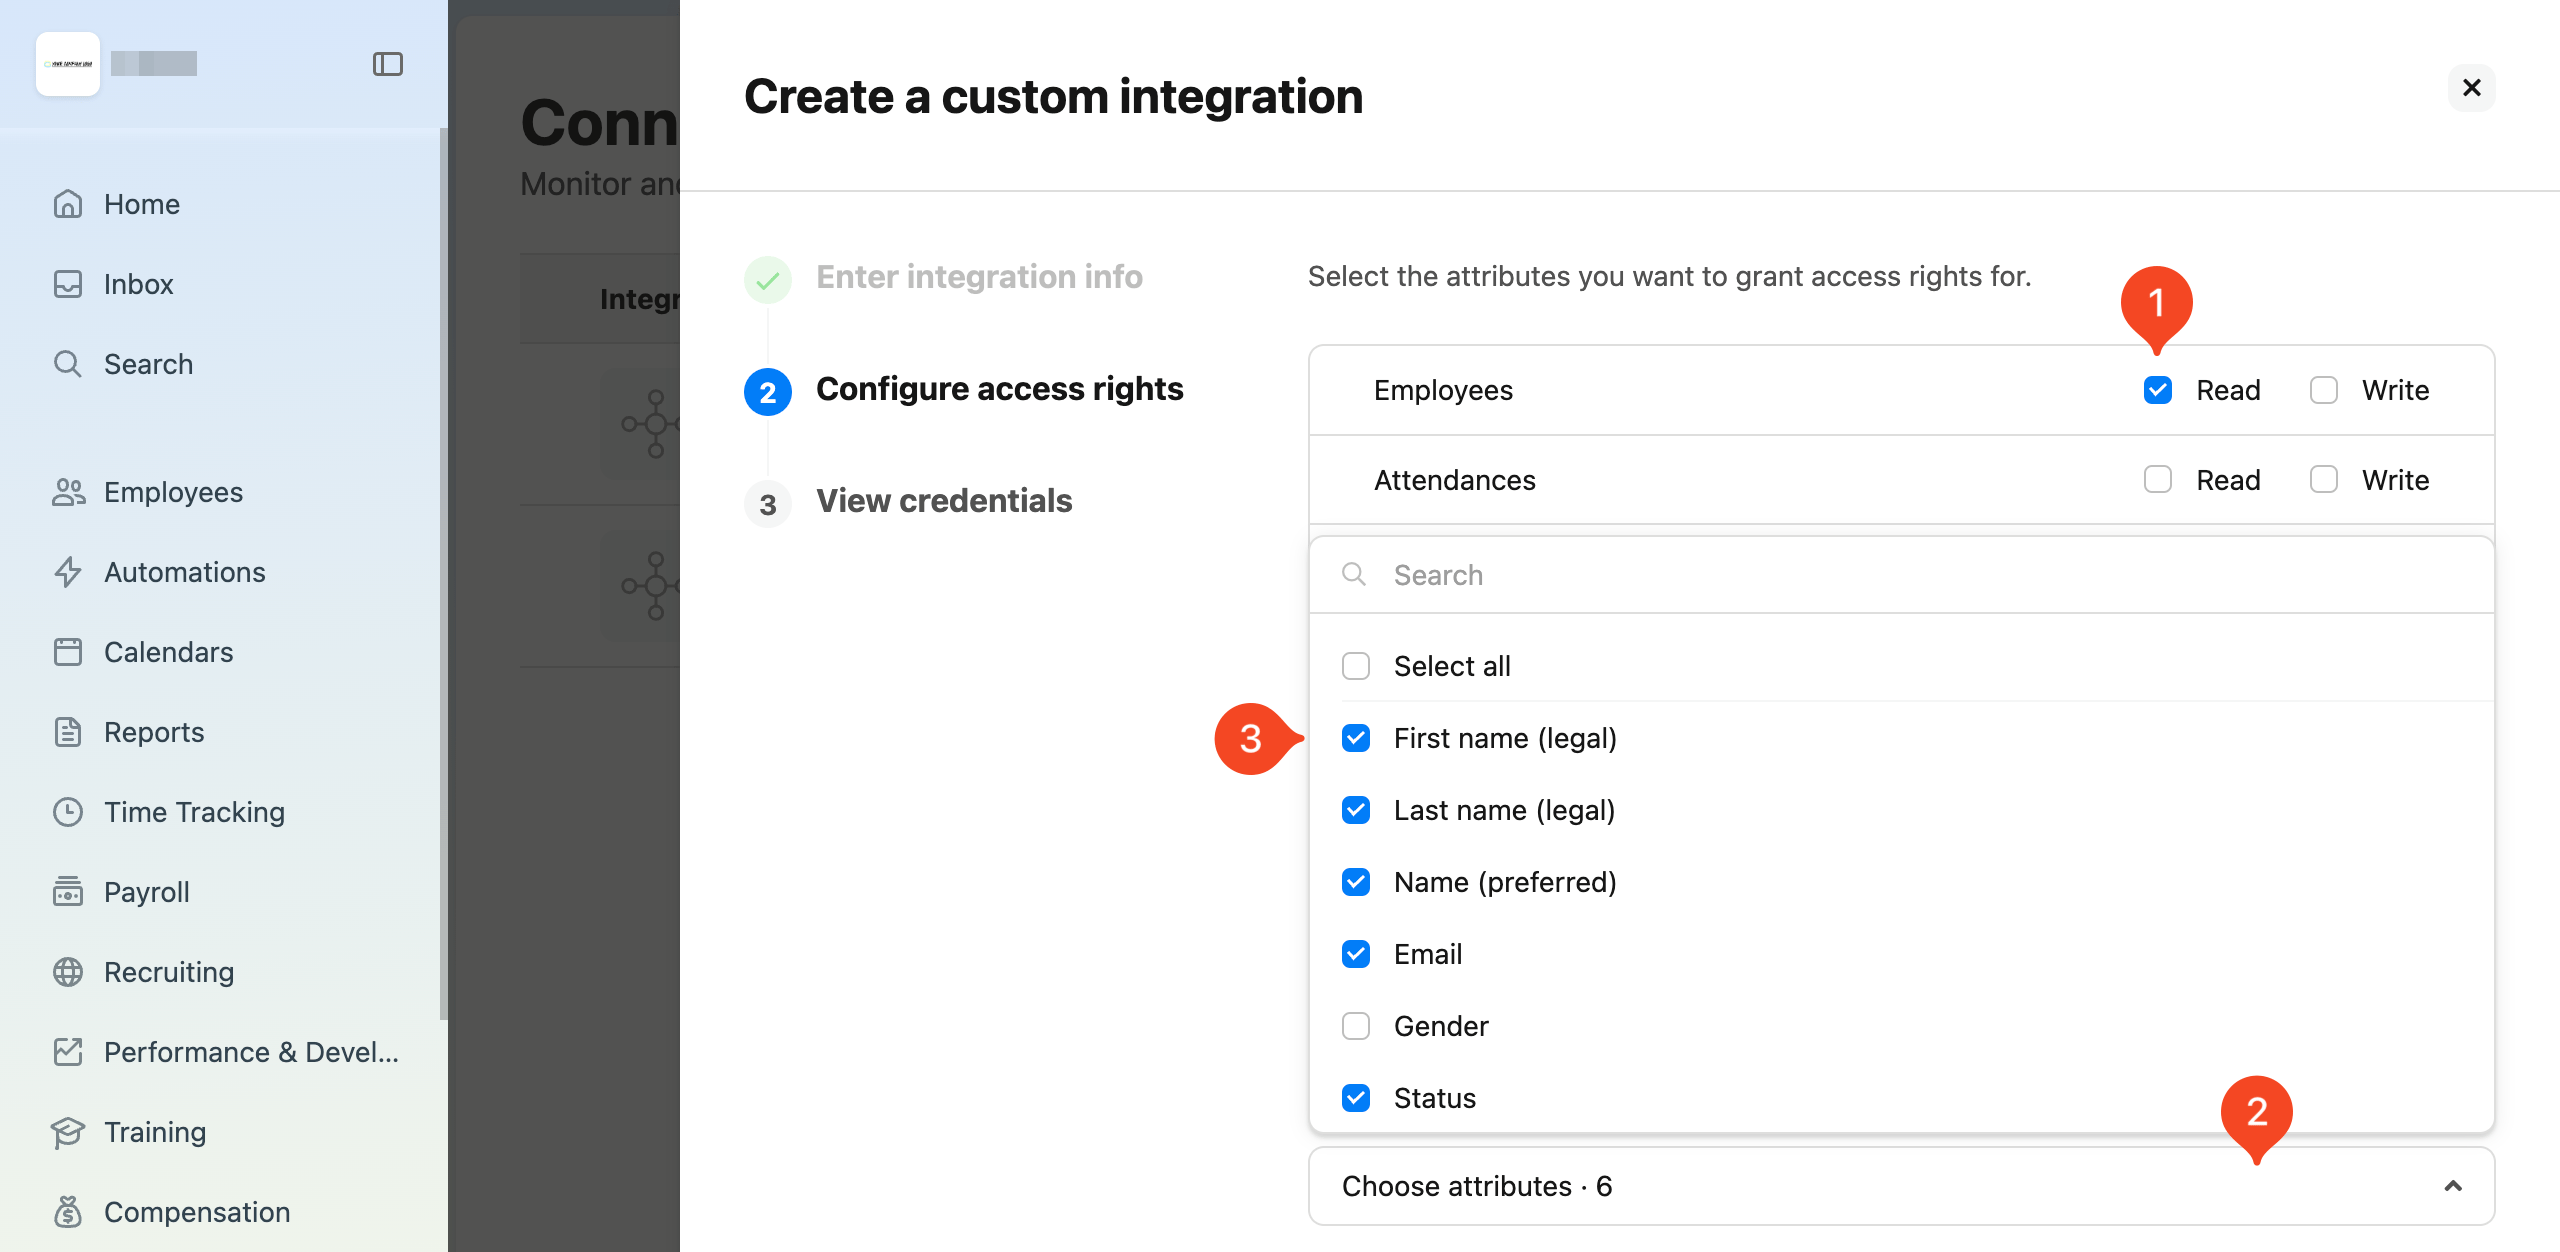Uncheck the Status attribute

(1356, 1098)
